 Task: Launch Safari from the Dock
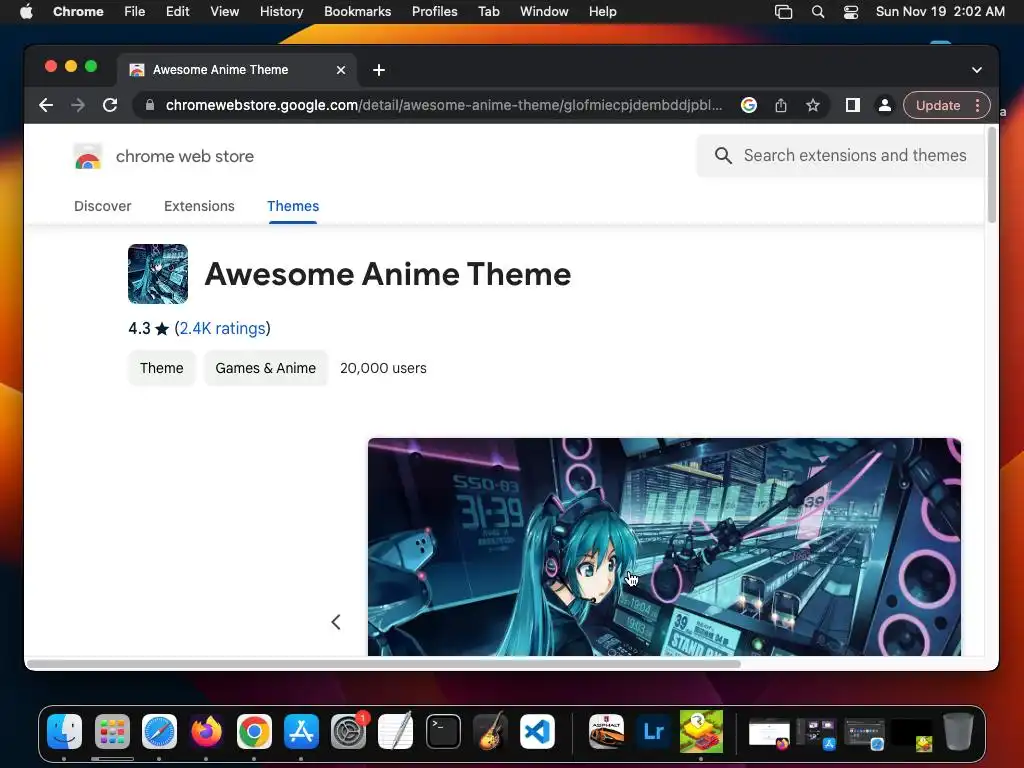pyautogui.click(x=159, y=732)
